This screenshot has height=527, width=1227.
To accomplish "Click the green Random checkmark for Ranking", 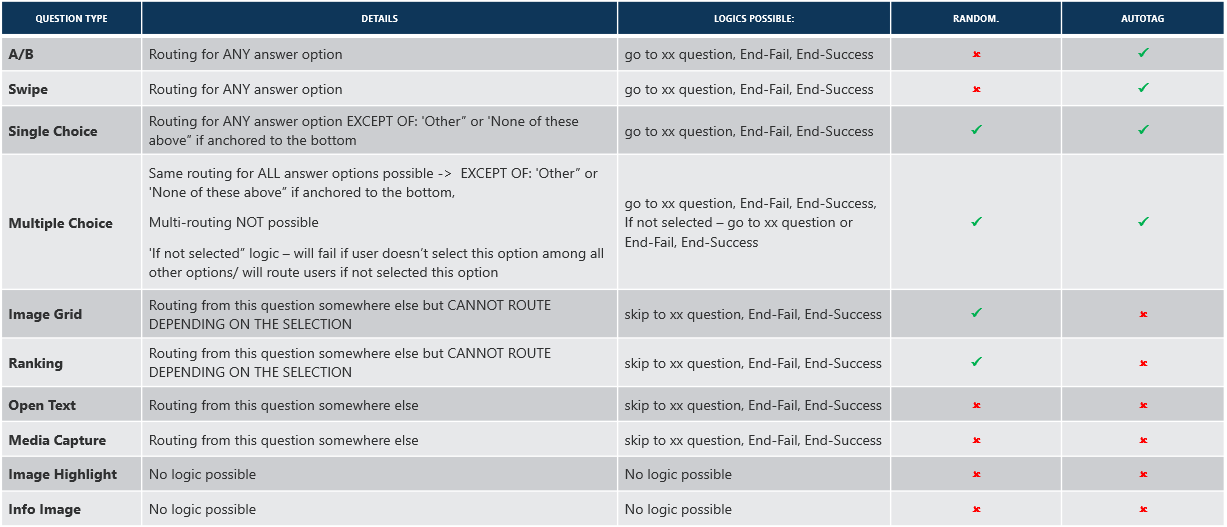I will pos(976,362).
